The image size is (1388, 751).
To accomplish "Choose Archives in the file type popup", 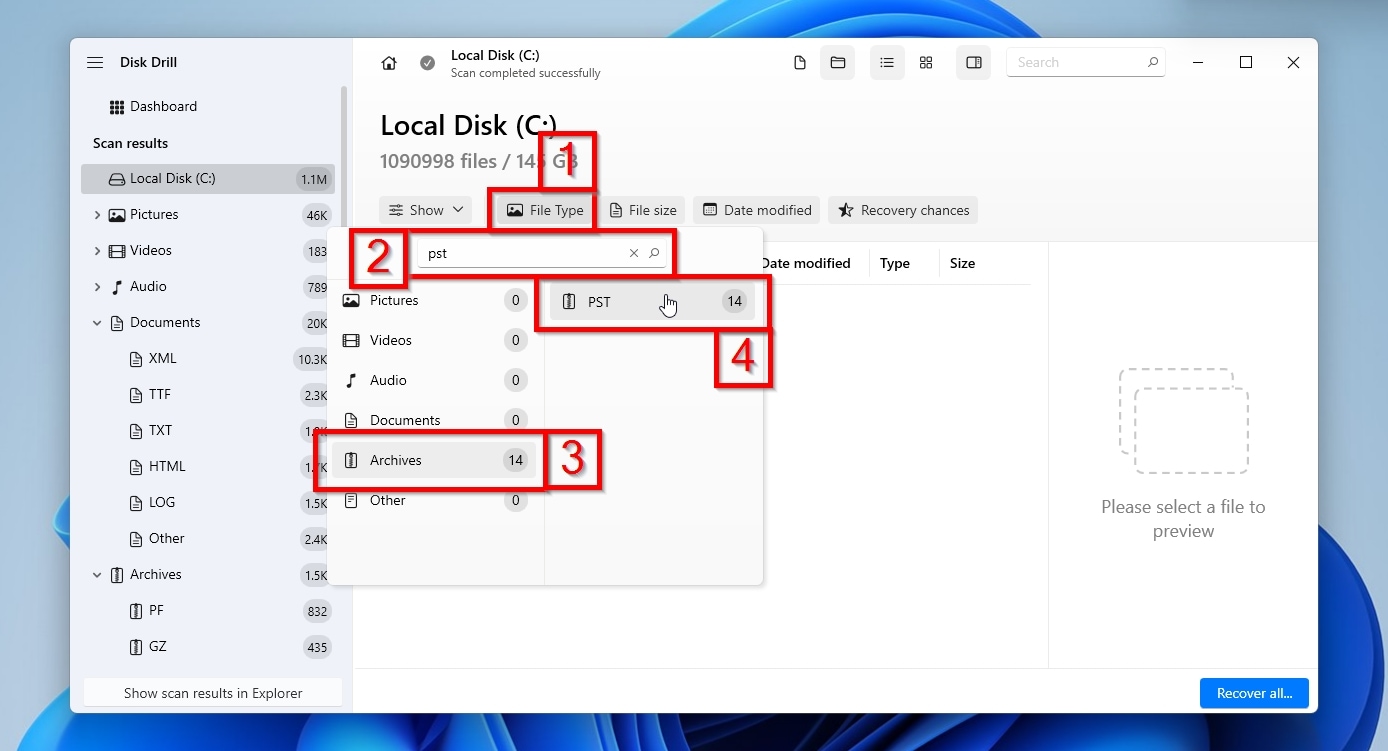I will pyautogui.click(x=434, y=461).
